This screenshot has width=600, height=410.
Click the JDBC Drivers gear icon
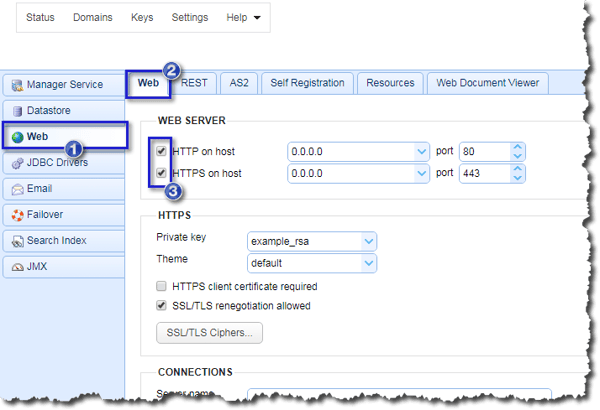click(17, 163)
